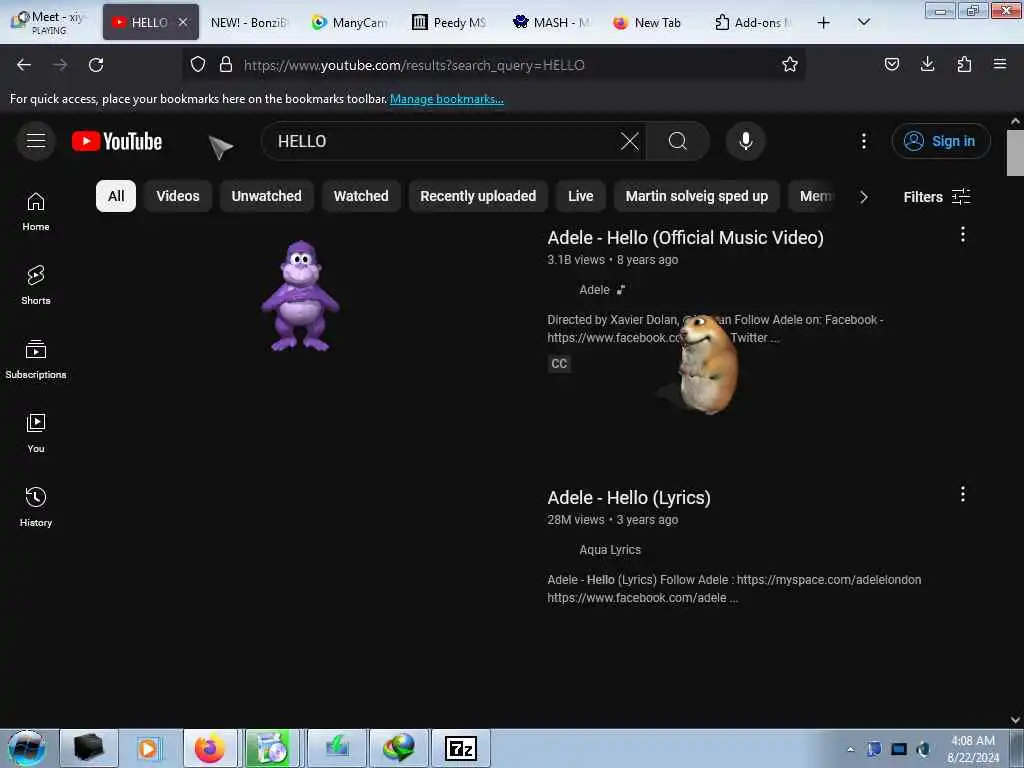Viewport: 1024px width, 768px height.
Task: Switch to the NEW! - BonziBuddy tab
Action: point(249,22)
